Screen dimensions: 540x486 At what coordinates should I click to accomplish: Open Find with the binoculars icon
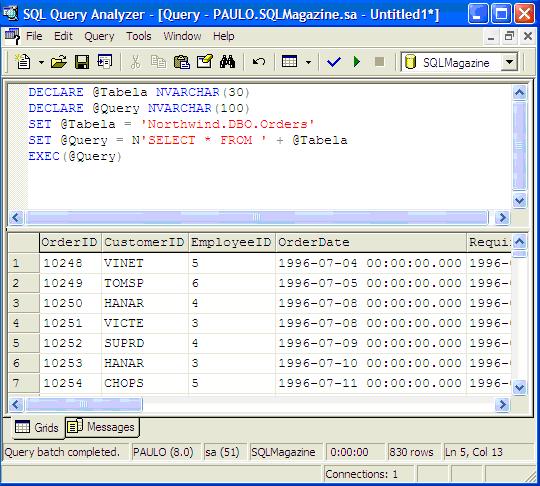pos(227,62)
